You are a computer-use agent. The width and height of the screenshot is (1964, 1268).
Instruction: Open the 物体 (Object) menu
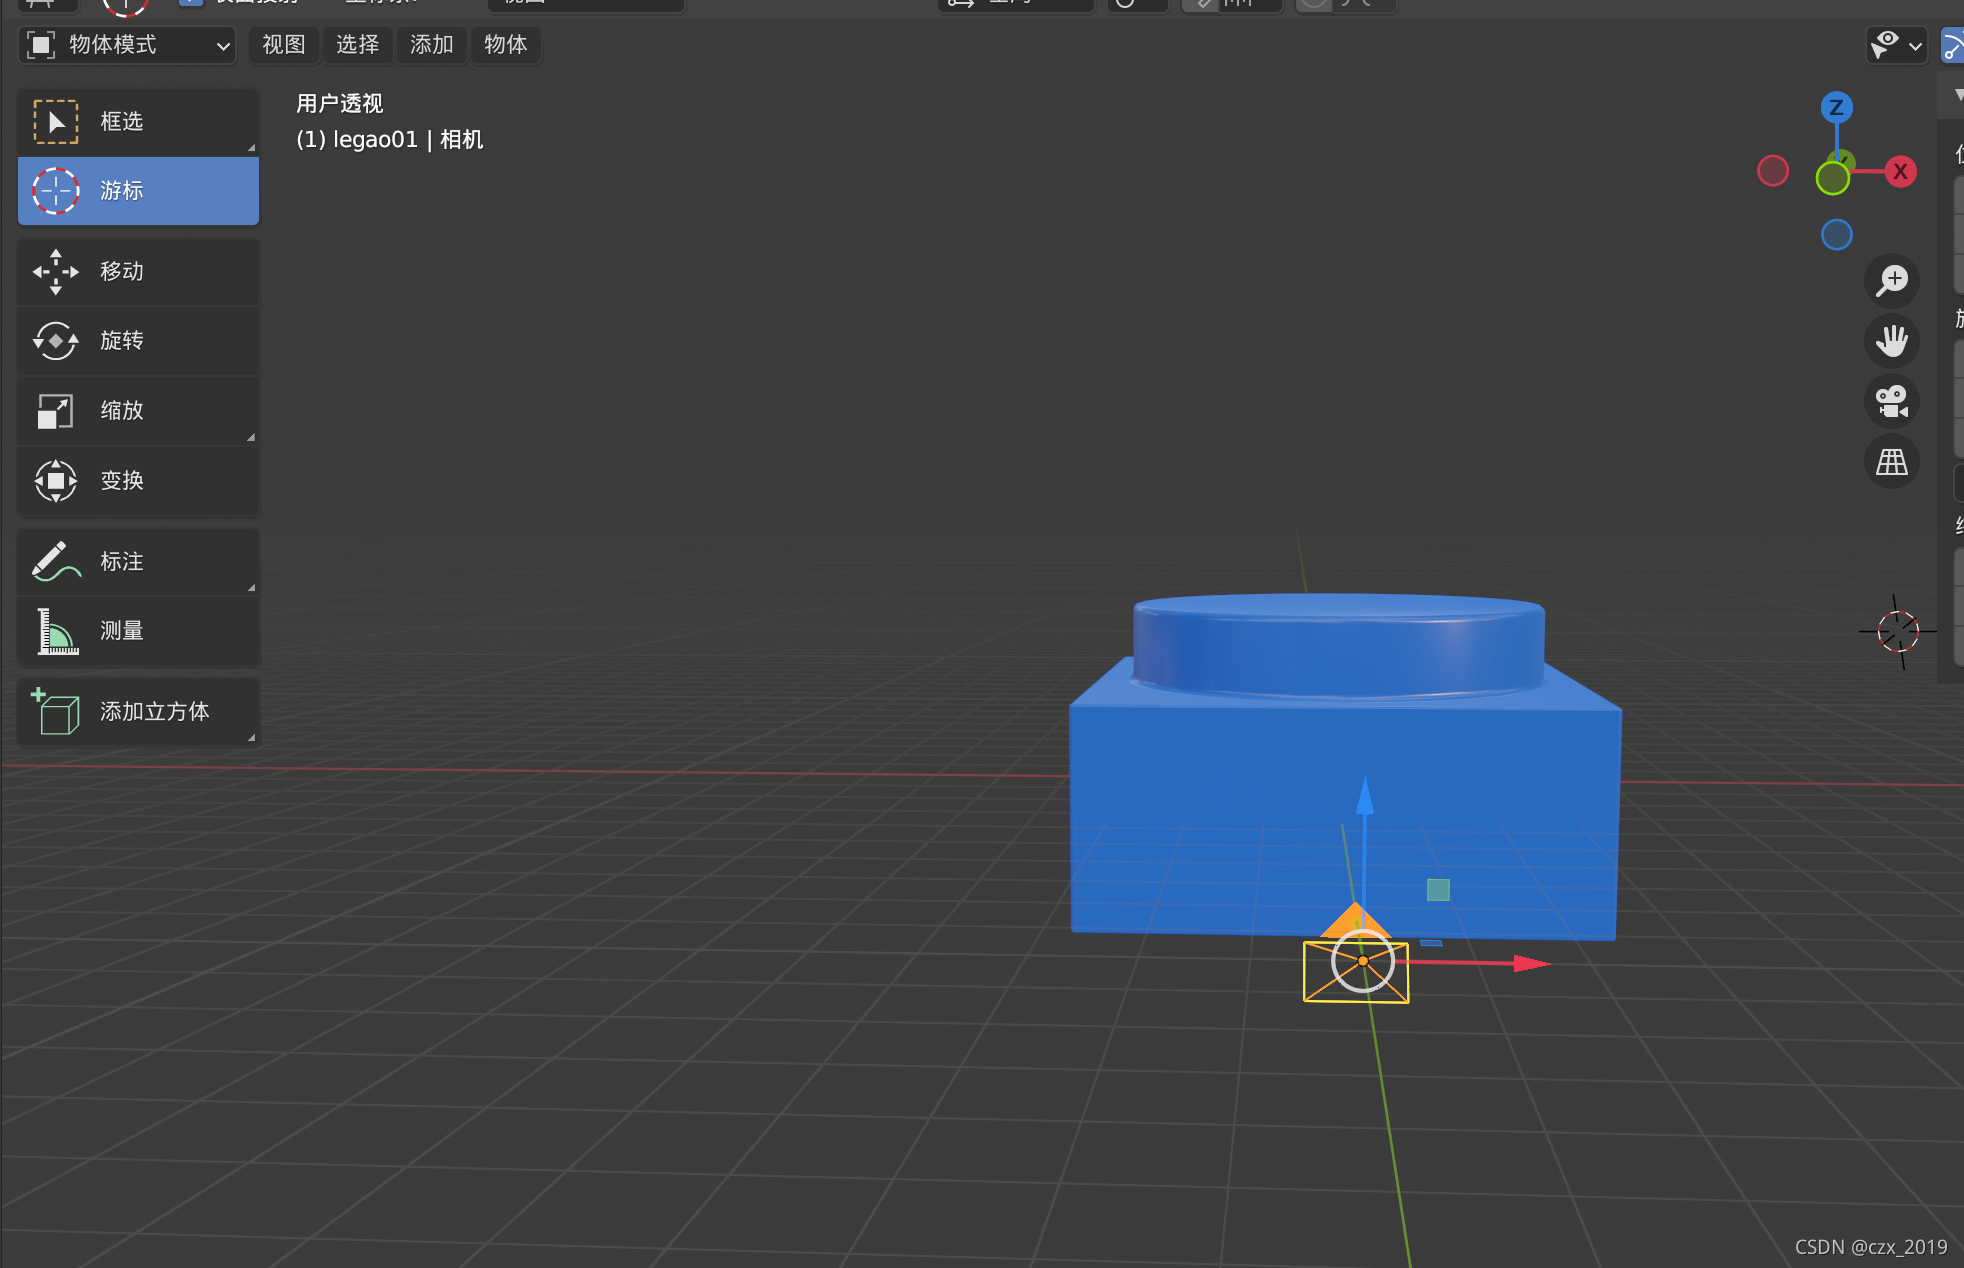tap(506, 45)
